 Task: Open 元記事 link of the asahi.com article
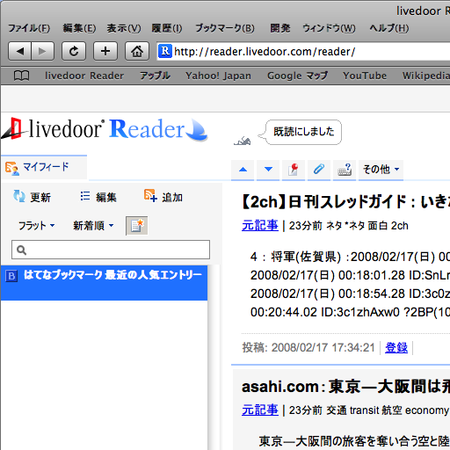[260, 410]
